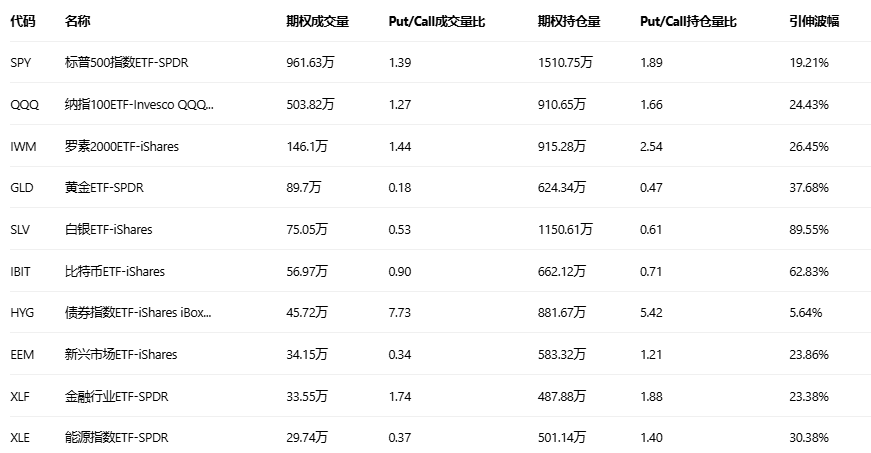Click the 代码 column header
Screen dimensions: 871x453
pyautogui.click(x=22, y=21)
